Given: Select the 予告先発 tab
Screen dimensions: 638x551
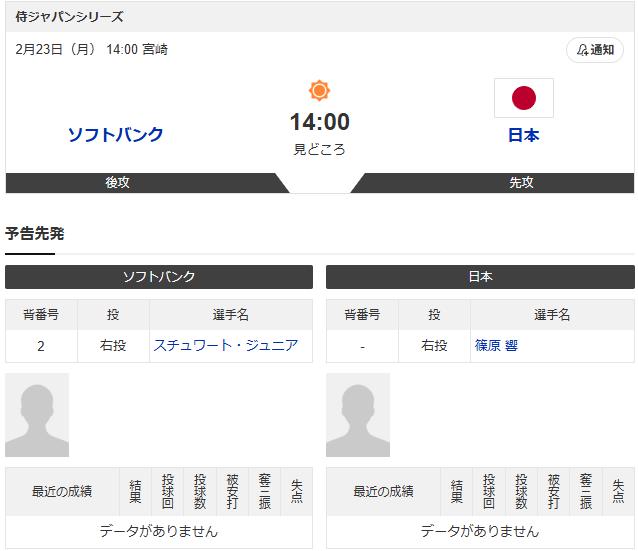Looking at the screenshot, I should click(x=34, y=234).
